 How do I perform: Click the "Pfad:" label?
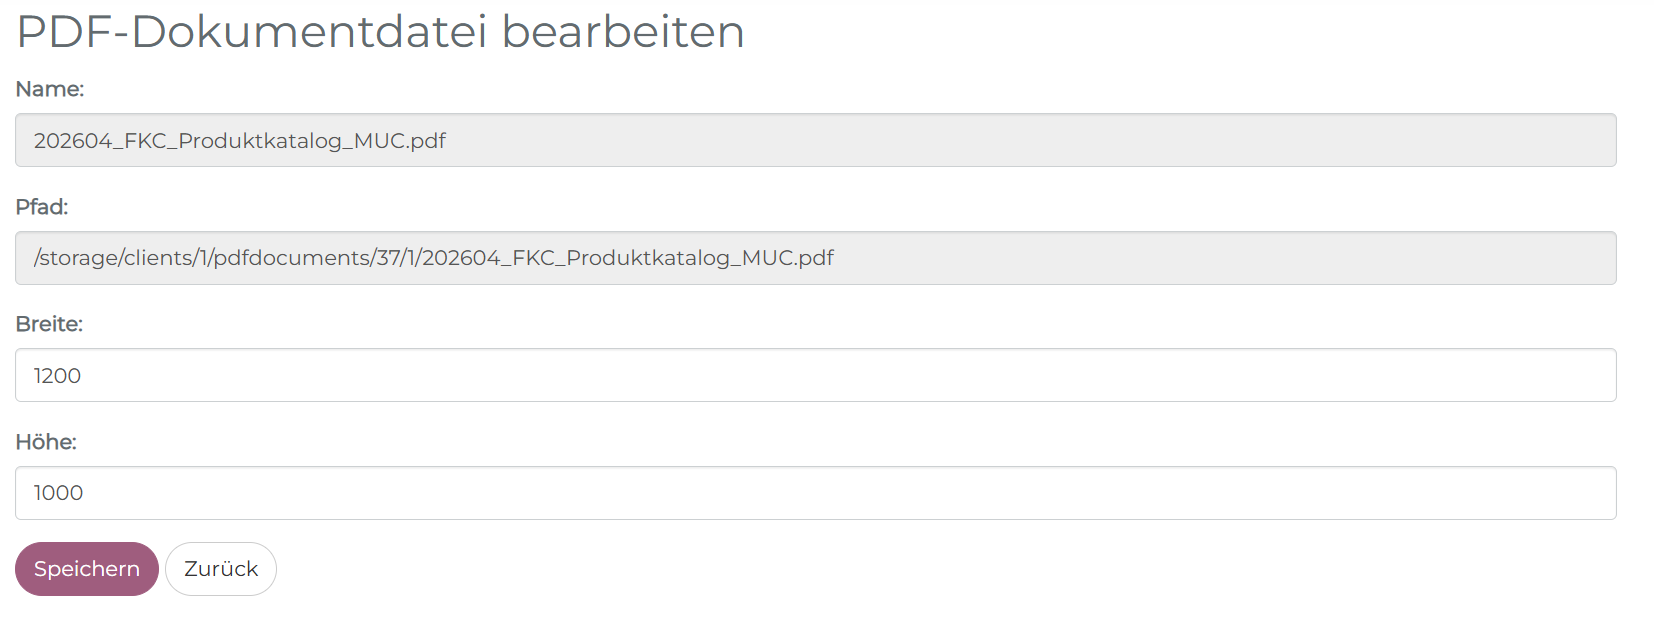[x=42, y=207]
